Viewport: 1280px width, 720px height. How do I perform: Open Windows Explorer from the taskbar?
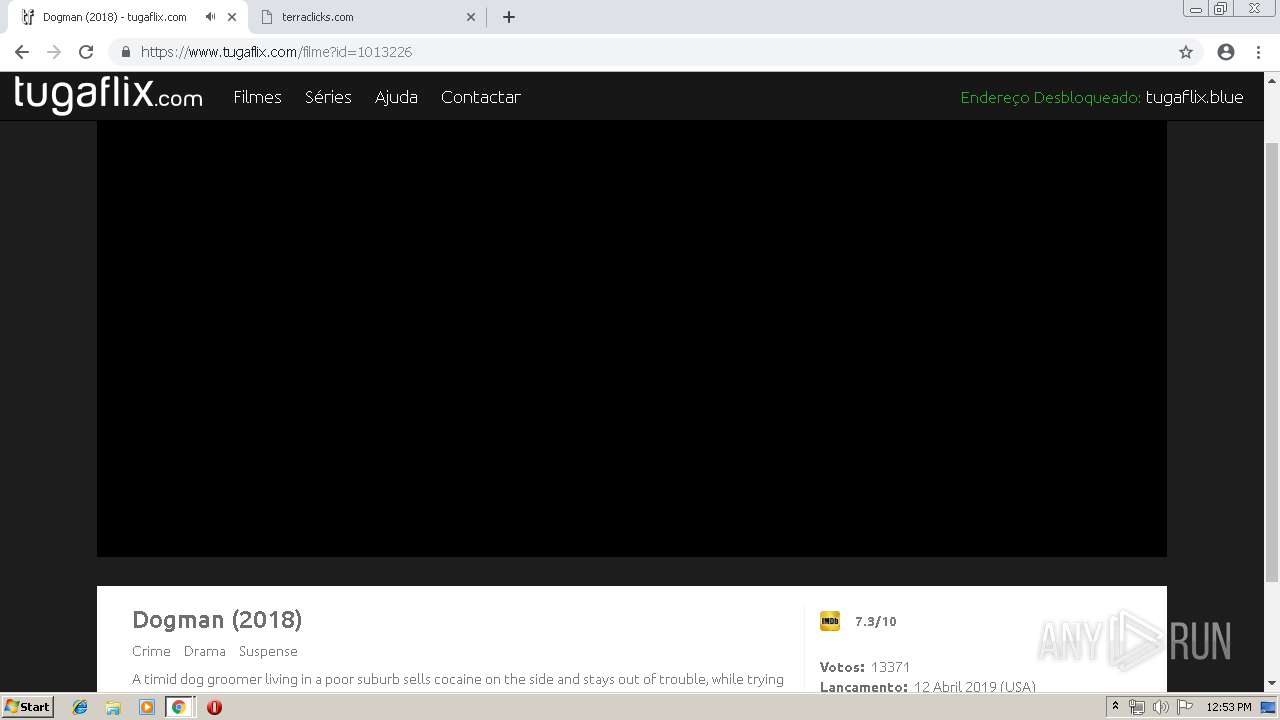tap(113, 707)
